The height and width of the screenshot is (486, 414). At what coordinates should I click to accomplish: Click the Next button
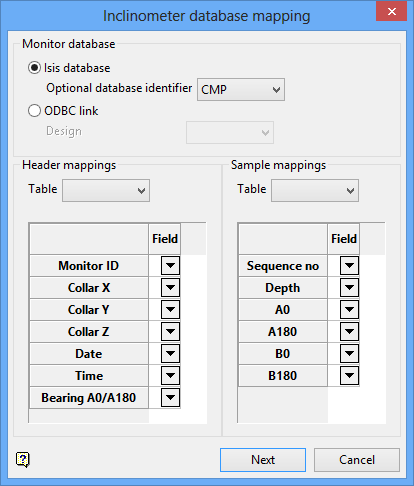click(263, 460)
